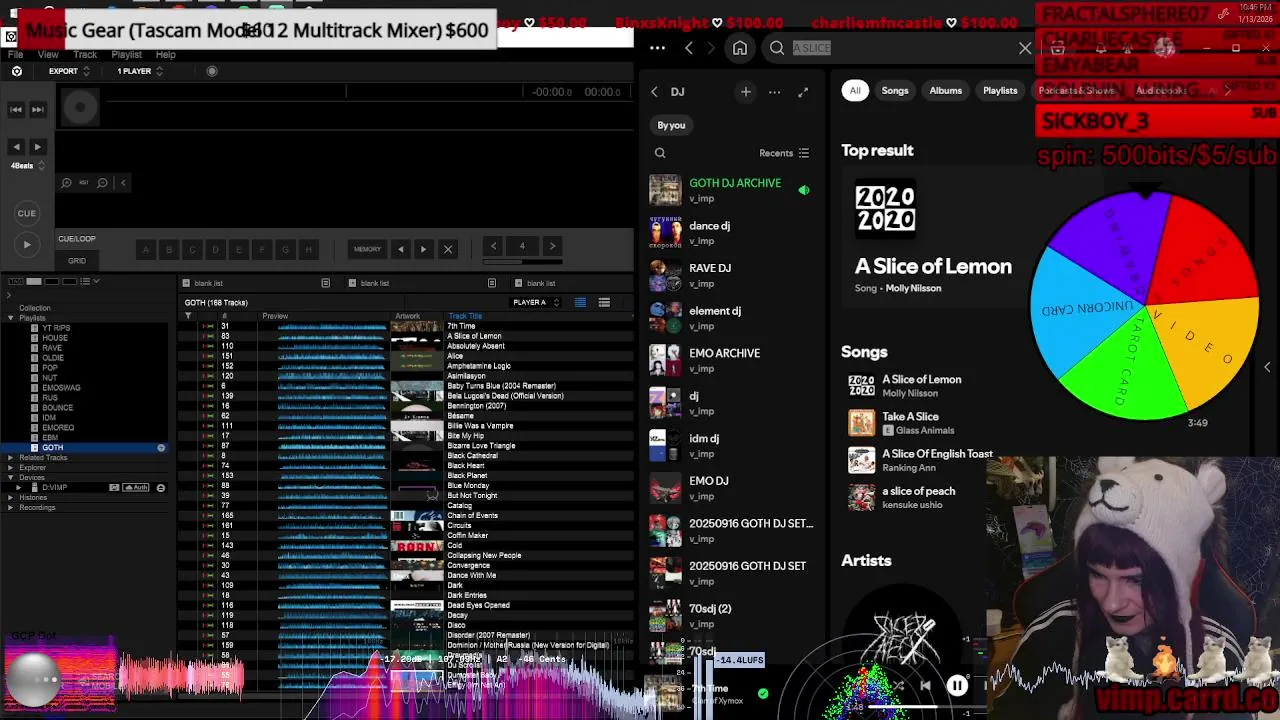Screen dimensions: 1280x720
Task: Open the EMO ARCHIVE playlist
Action: point(732,360)
